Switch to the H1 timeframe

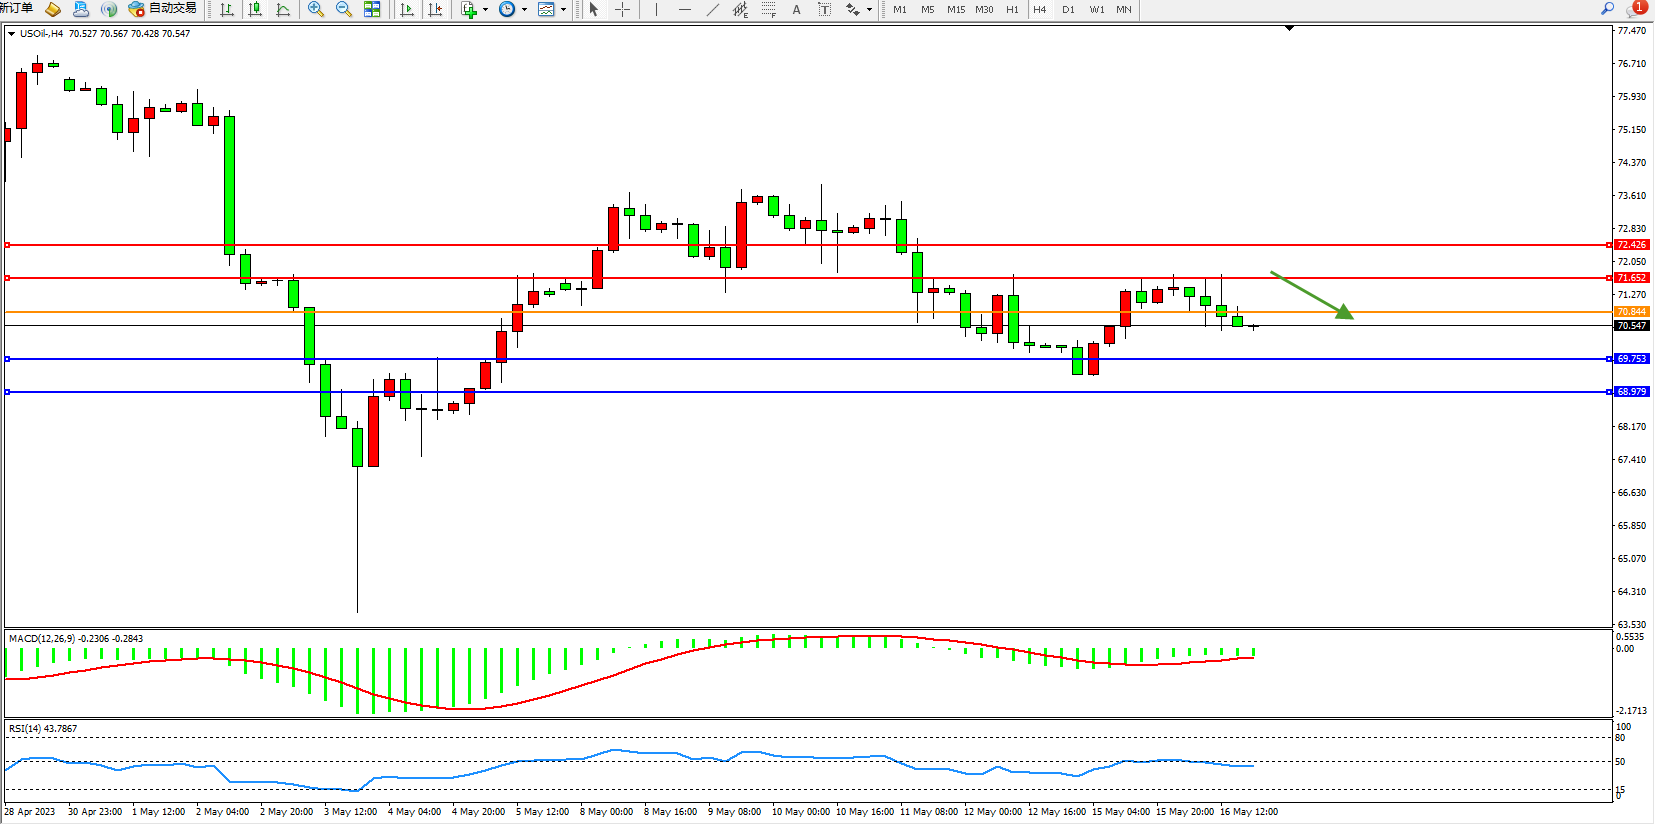[1012, 9]
